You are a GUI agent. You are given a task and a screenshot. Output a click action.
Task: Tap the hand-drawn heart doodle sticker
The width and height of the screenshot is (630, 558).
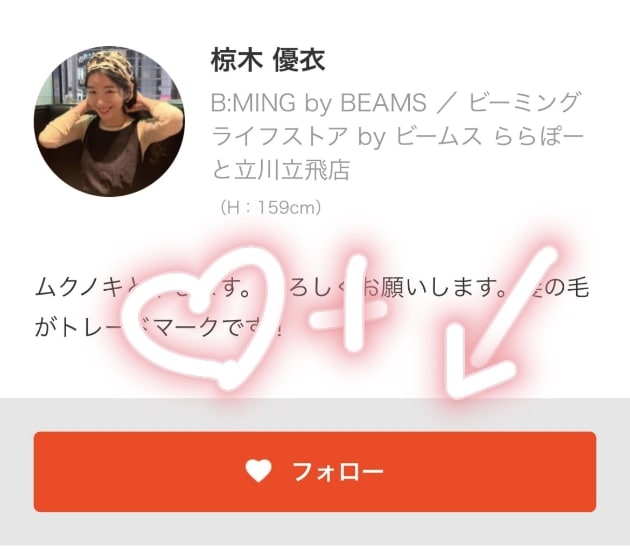pos(206,319)
